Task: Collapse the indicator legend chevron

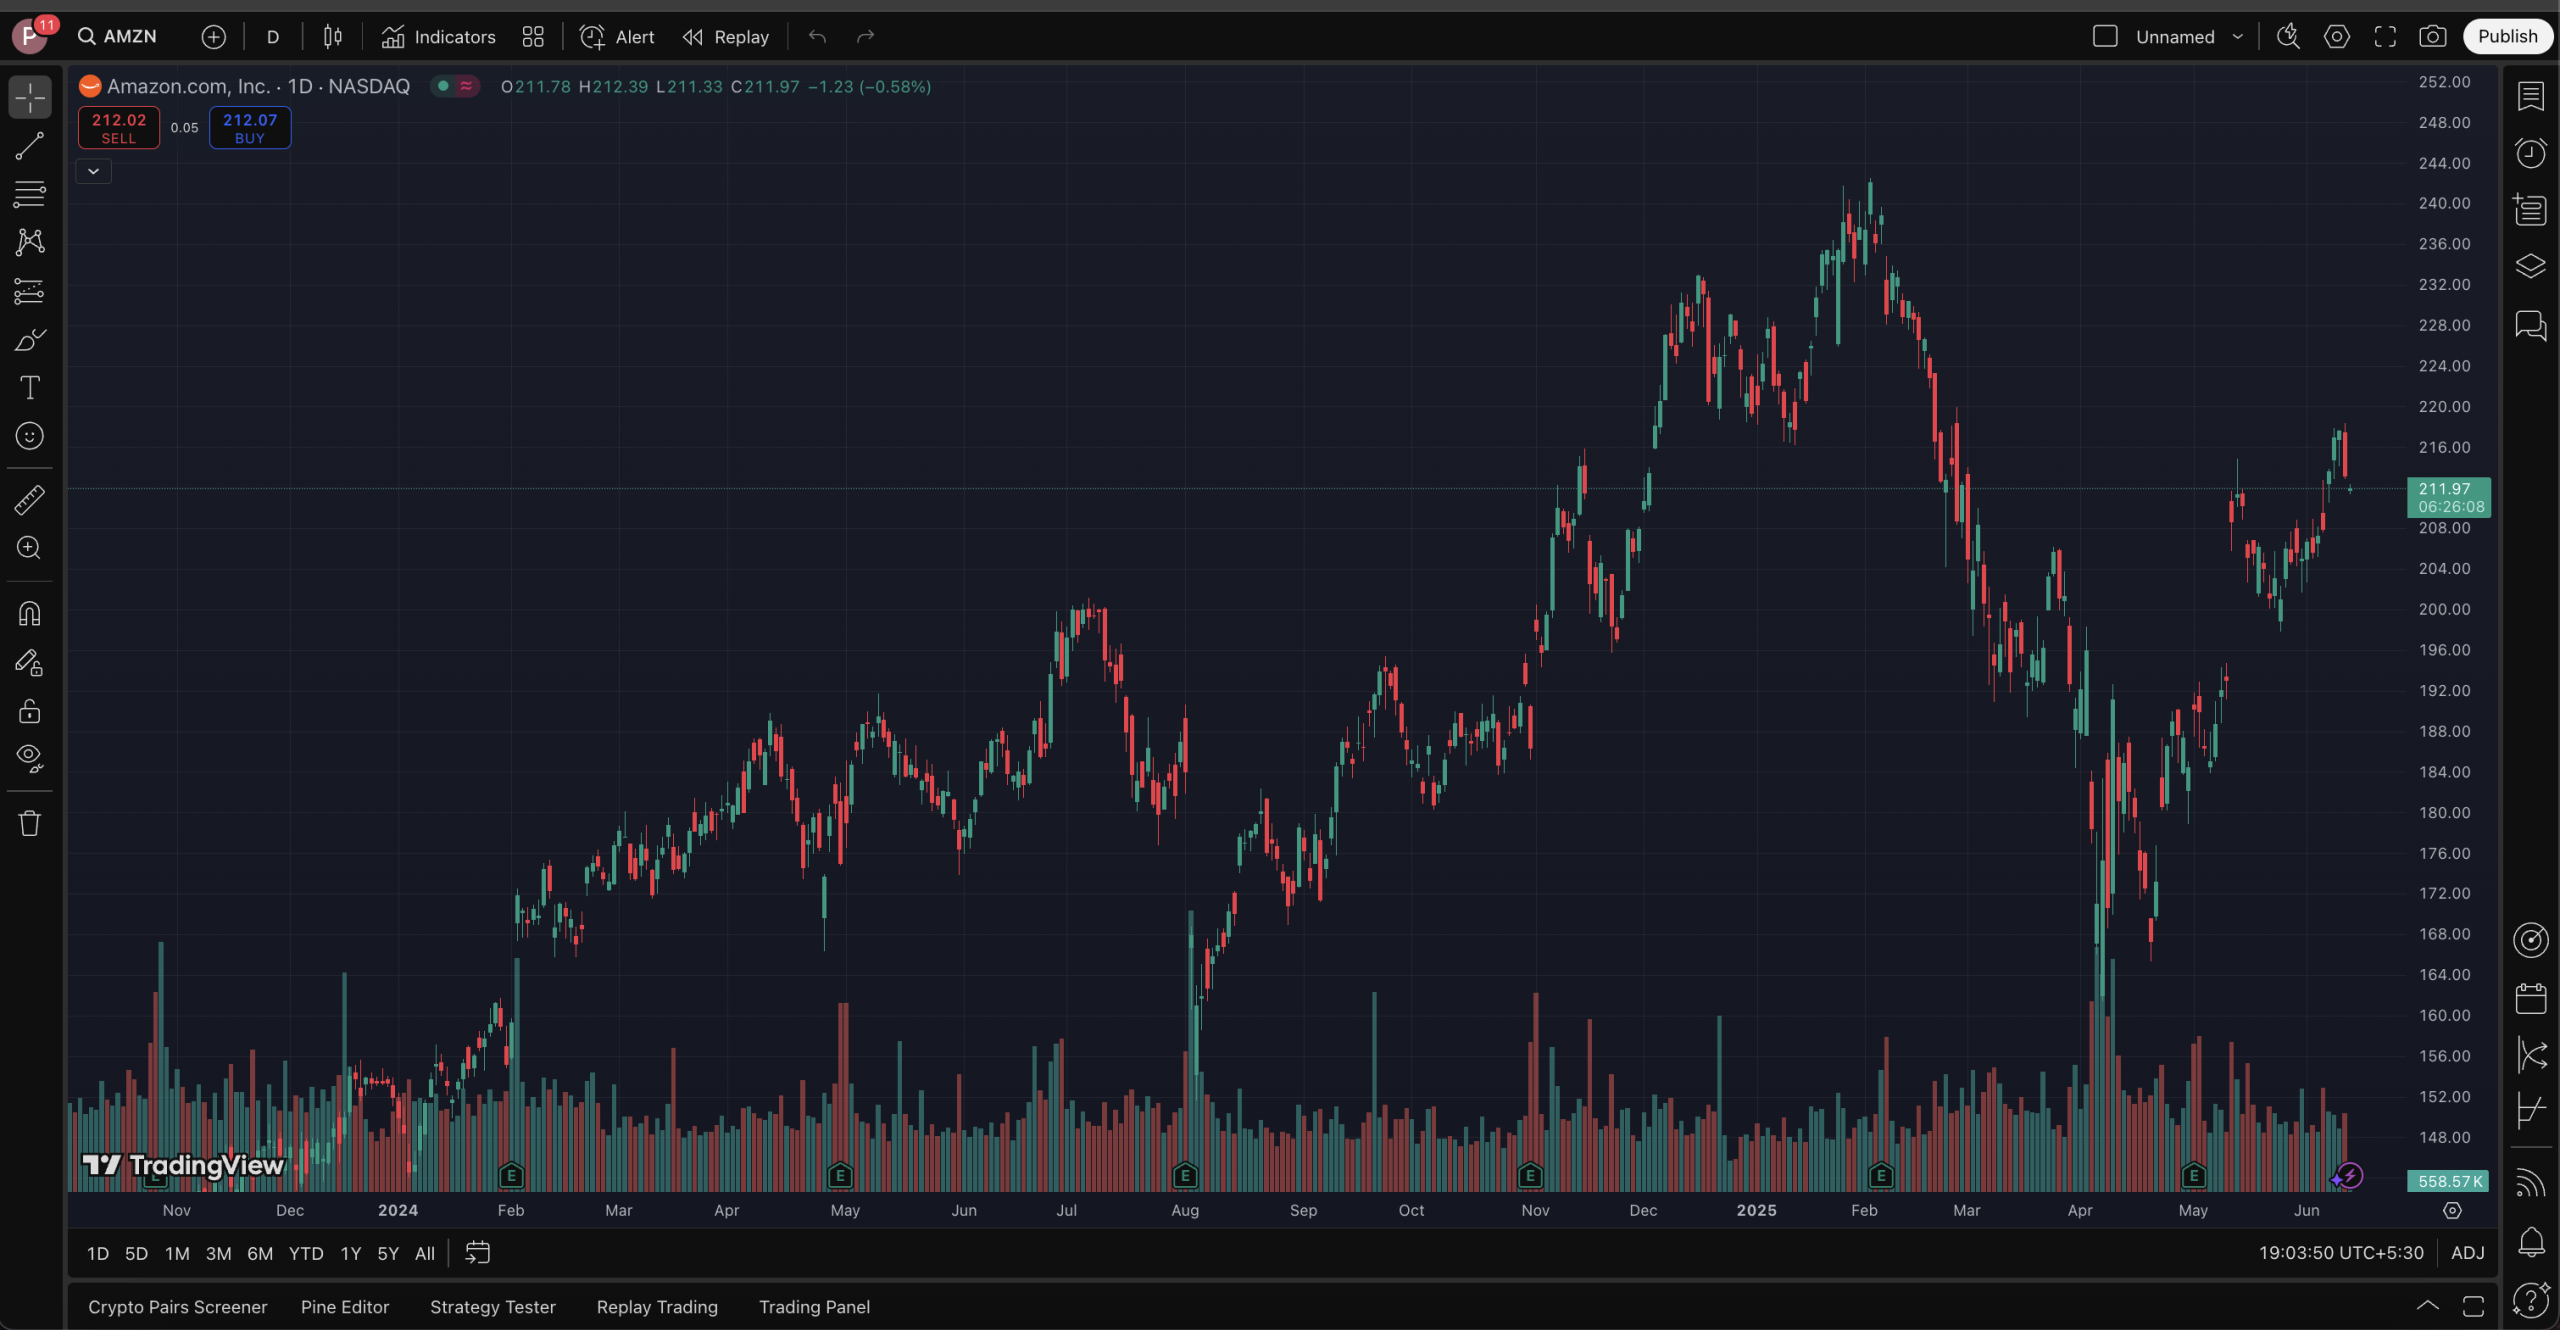Action: [x=93, y=171]
